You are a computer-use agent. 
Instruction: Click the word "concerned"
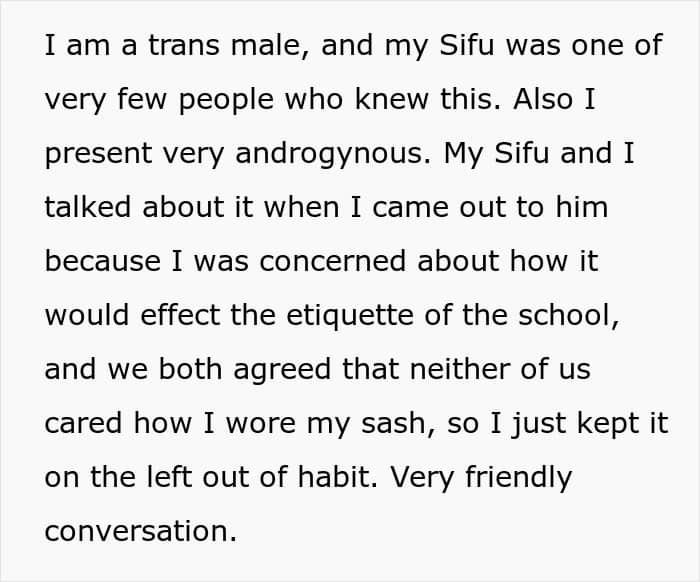coord(333,261)
